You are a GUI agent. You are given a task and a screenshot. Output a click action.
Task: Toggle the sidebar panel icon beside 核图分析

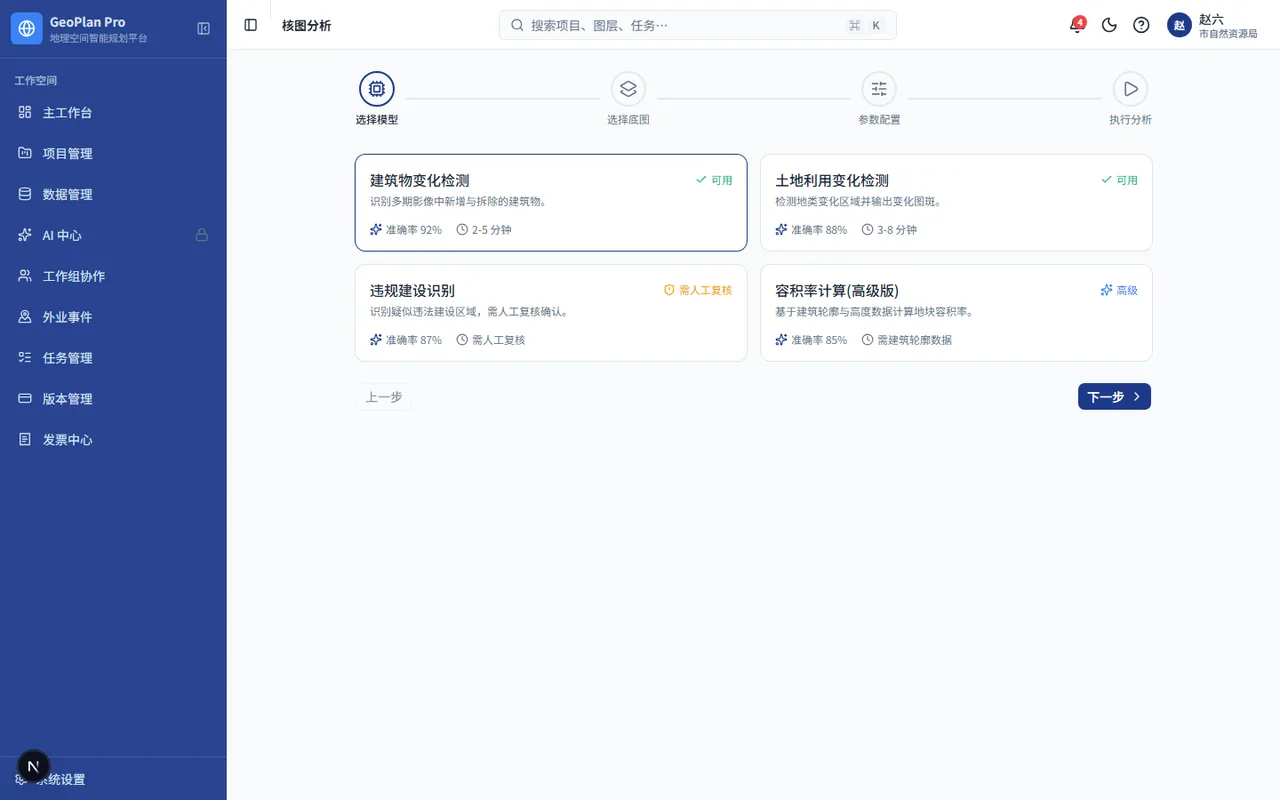pos(251,25)
